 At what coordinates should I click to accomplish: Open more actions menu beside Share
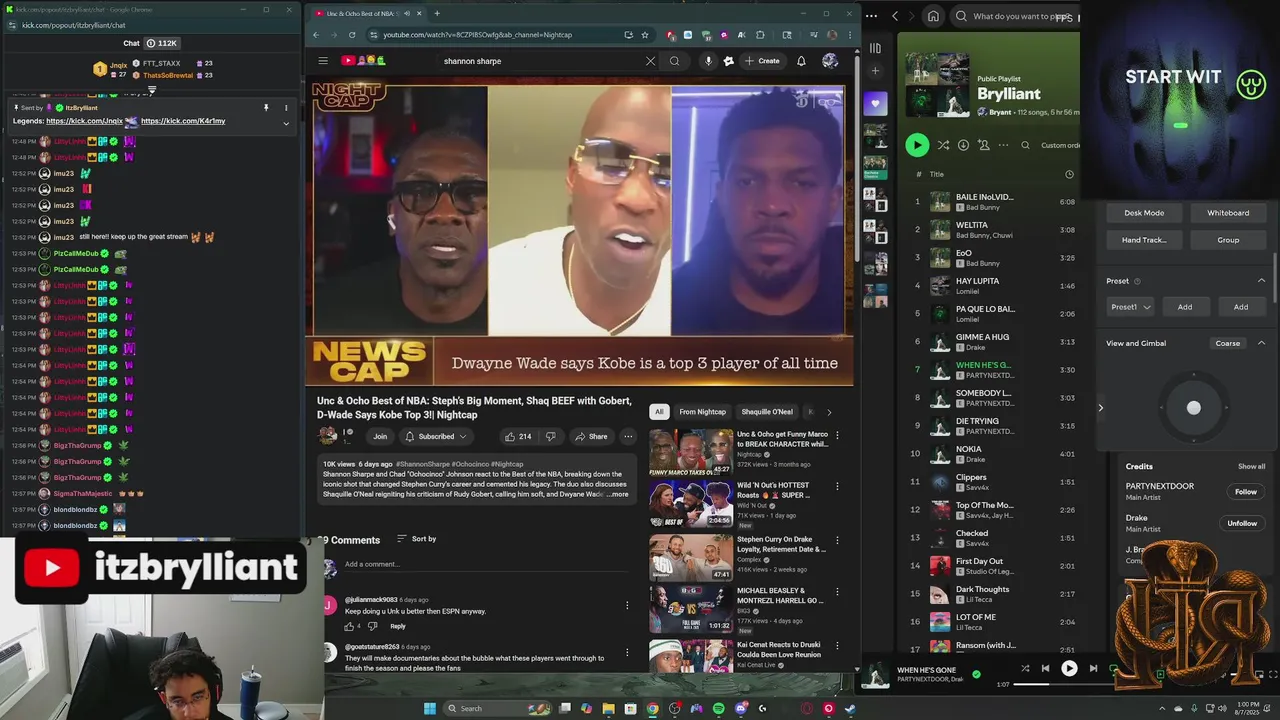[x=628, y=437]
